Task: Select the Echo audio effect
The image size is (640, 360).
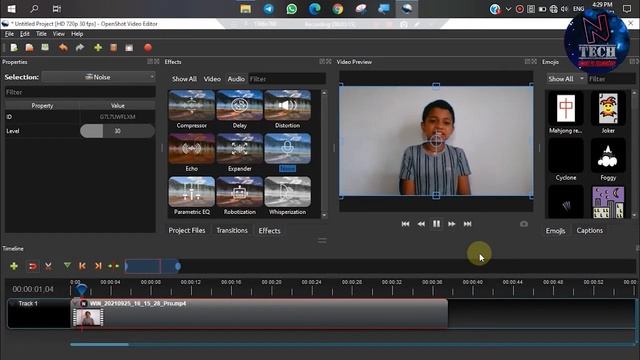Action: pos(191,152)
